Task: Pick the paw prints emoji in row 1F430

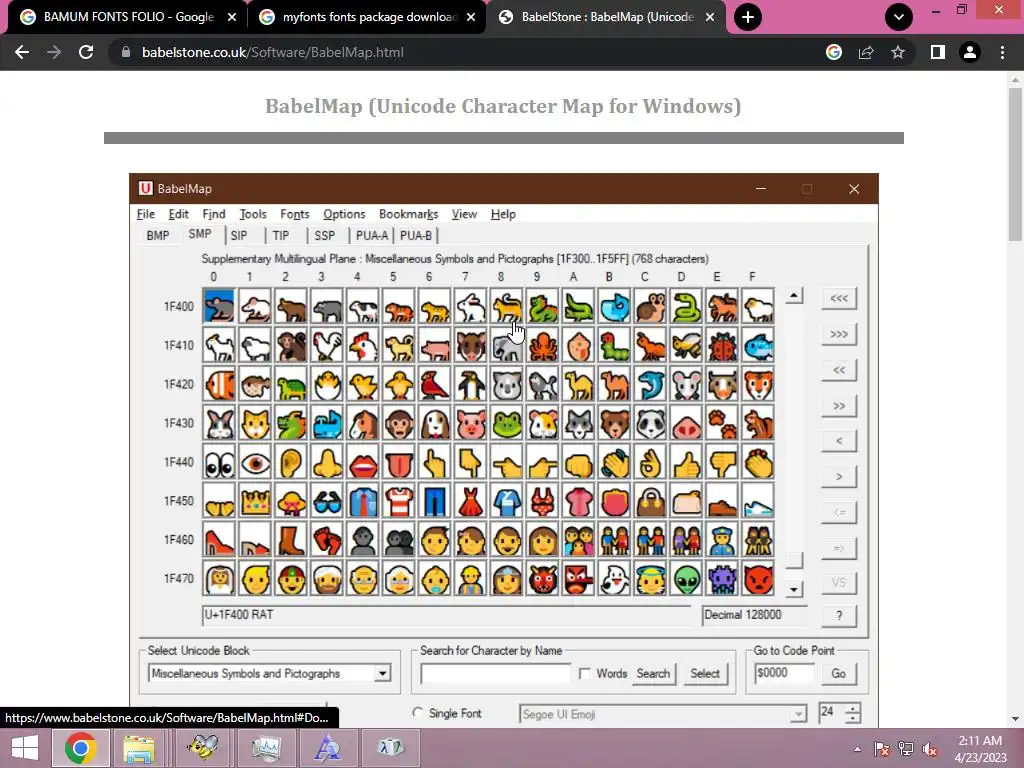Action: point(722,423)
